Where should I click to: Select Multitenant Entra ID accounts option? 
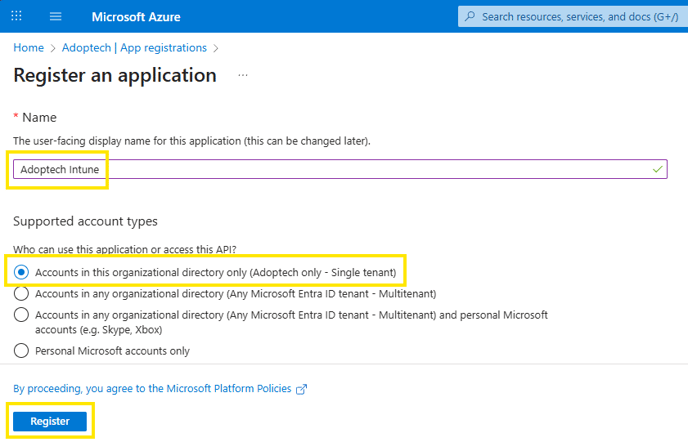21,293
